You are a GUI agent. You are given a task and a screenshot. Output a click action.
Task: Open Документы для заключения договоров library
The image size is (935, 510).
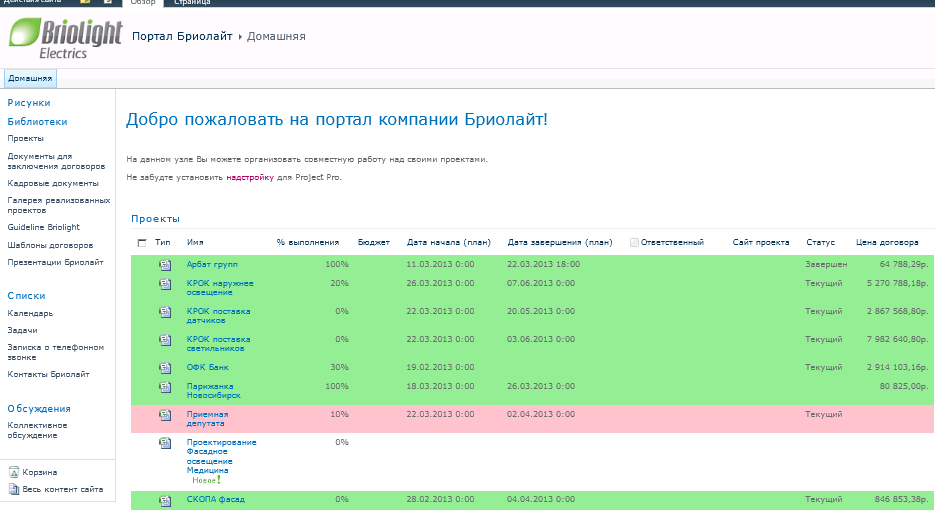pyautogui.click(x=56, y=161)
